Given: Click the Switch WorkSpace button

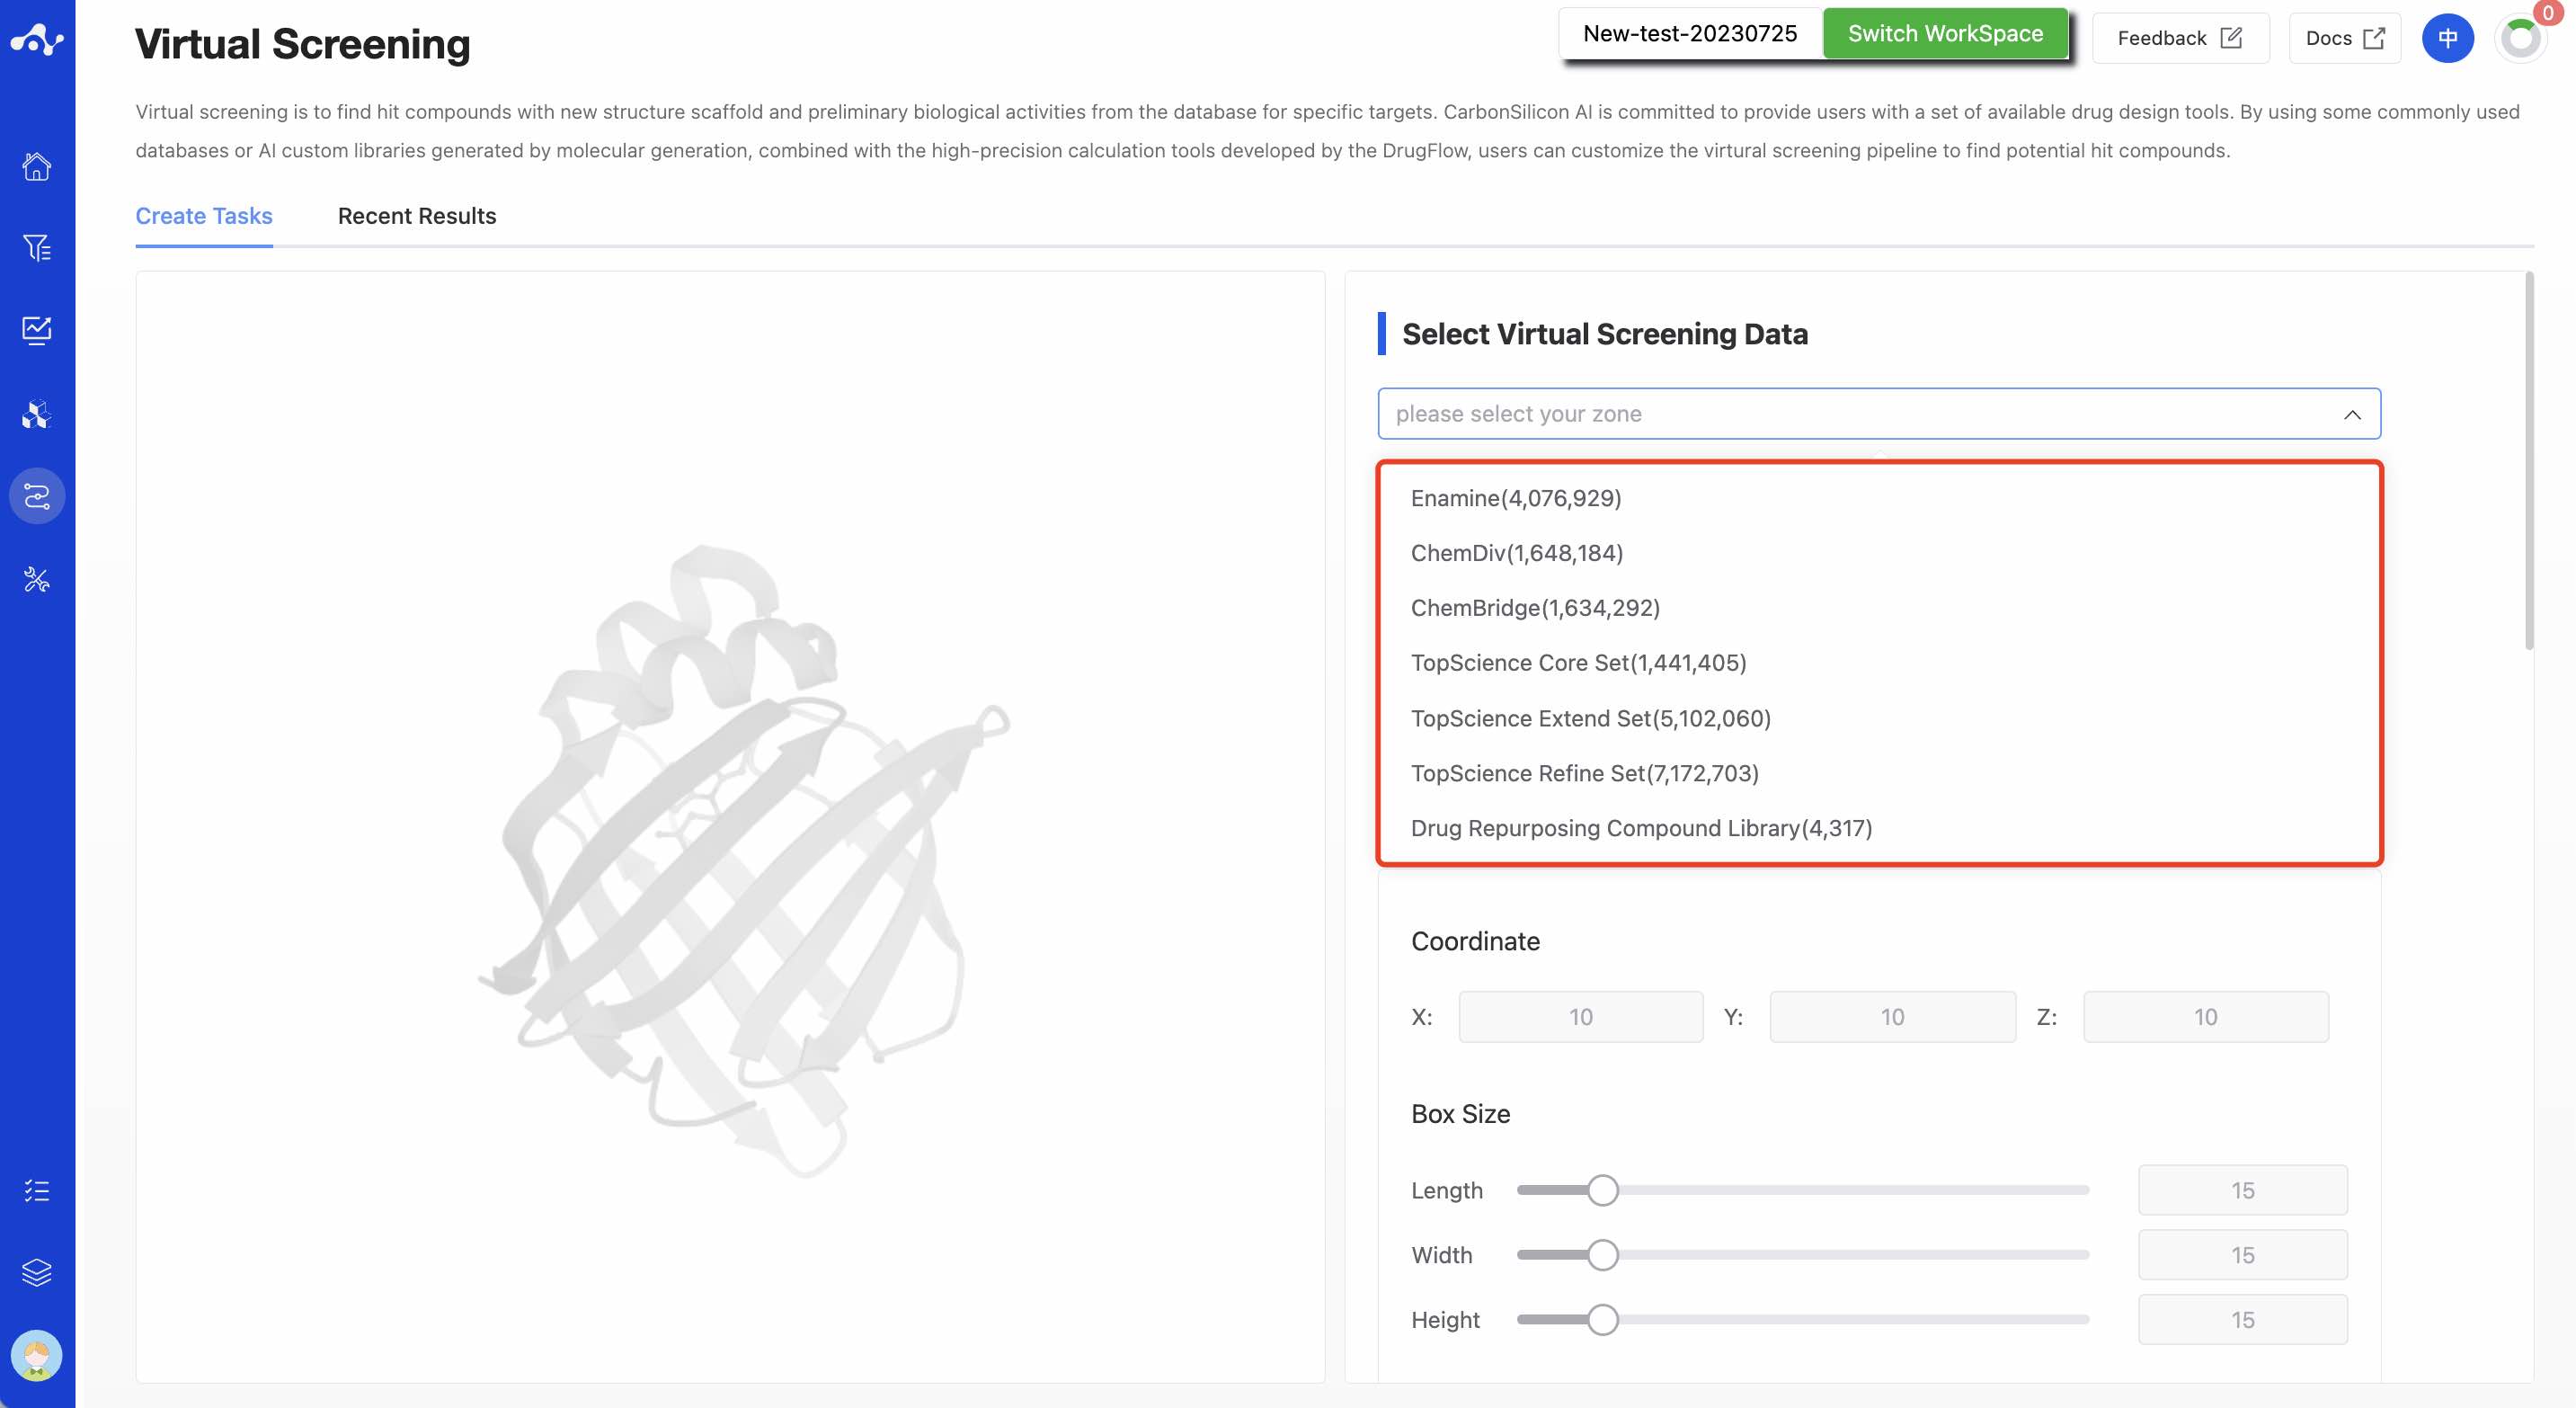Looking at the screenshot, I should 1944,34.
